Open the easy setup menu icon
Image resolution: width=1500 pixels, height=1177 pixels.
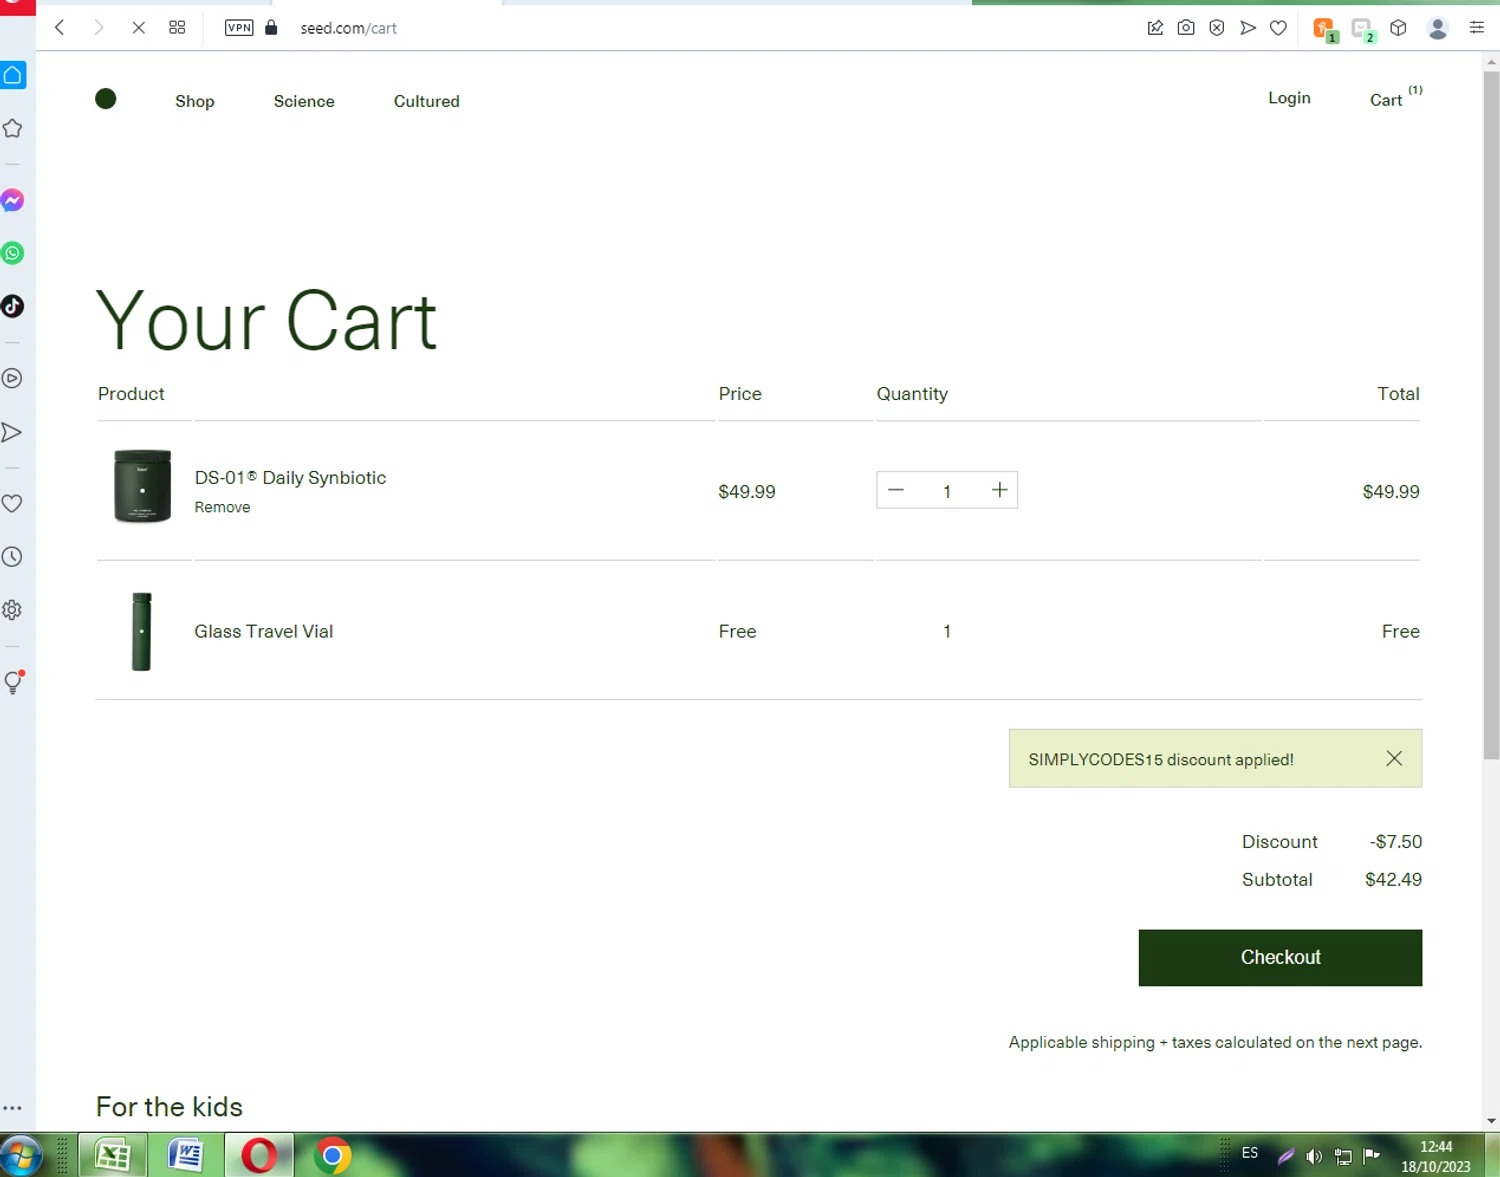[x=1477, y=28]
